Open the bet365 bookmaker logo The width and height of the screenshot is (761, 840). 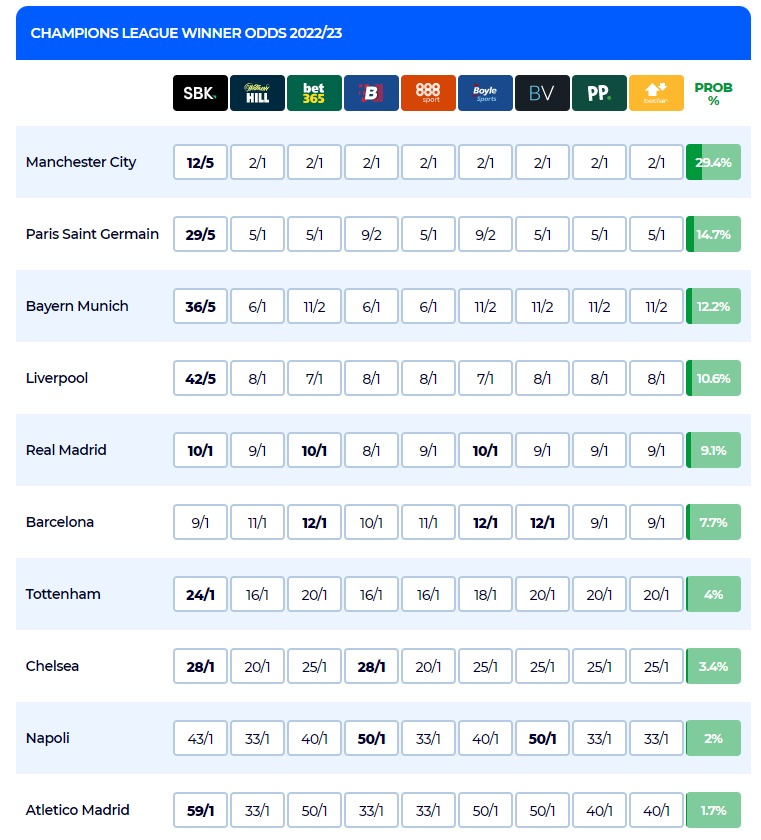[x=314, y=93]
